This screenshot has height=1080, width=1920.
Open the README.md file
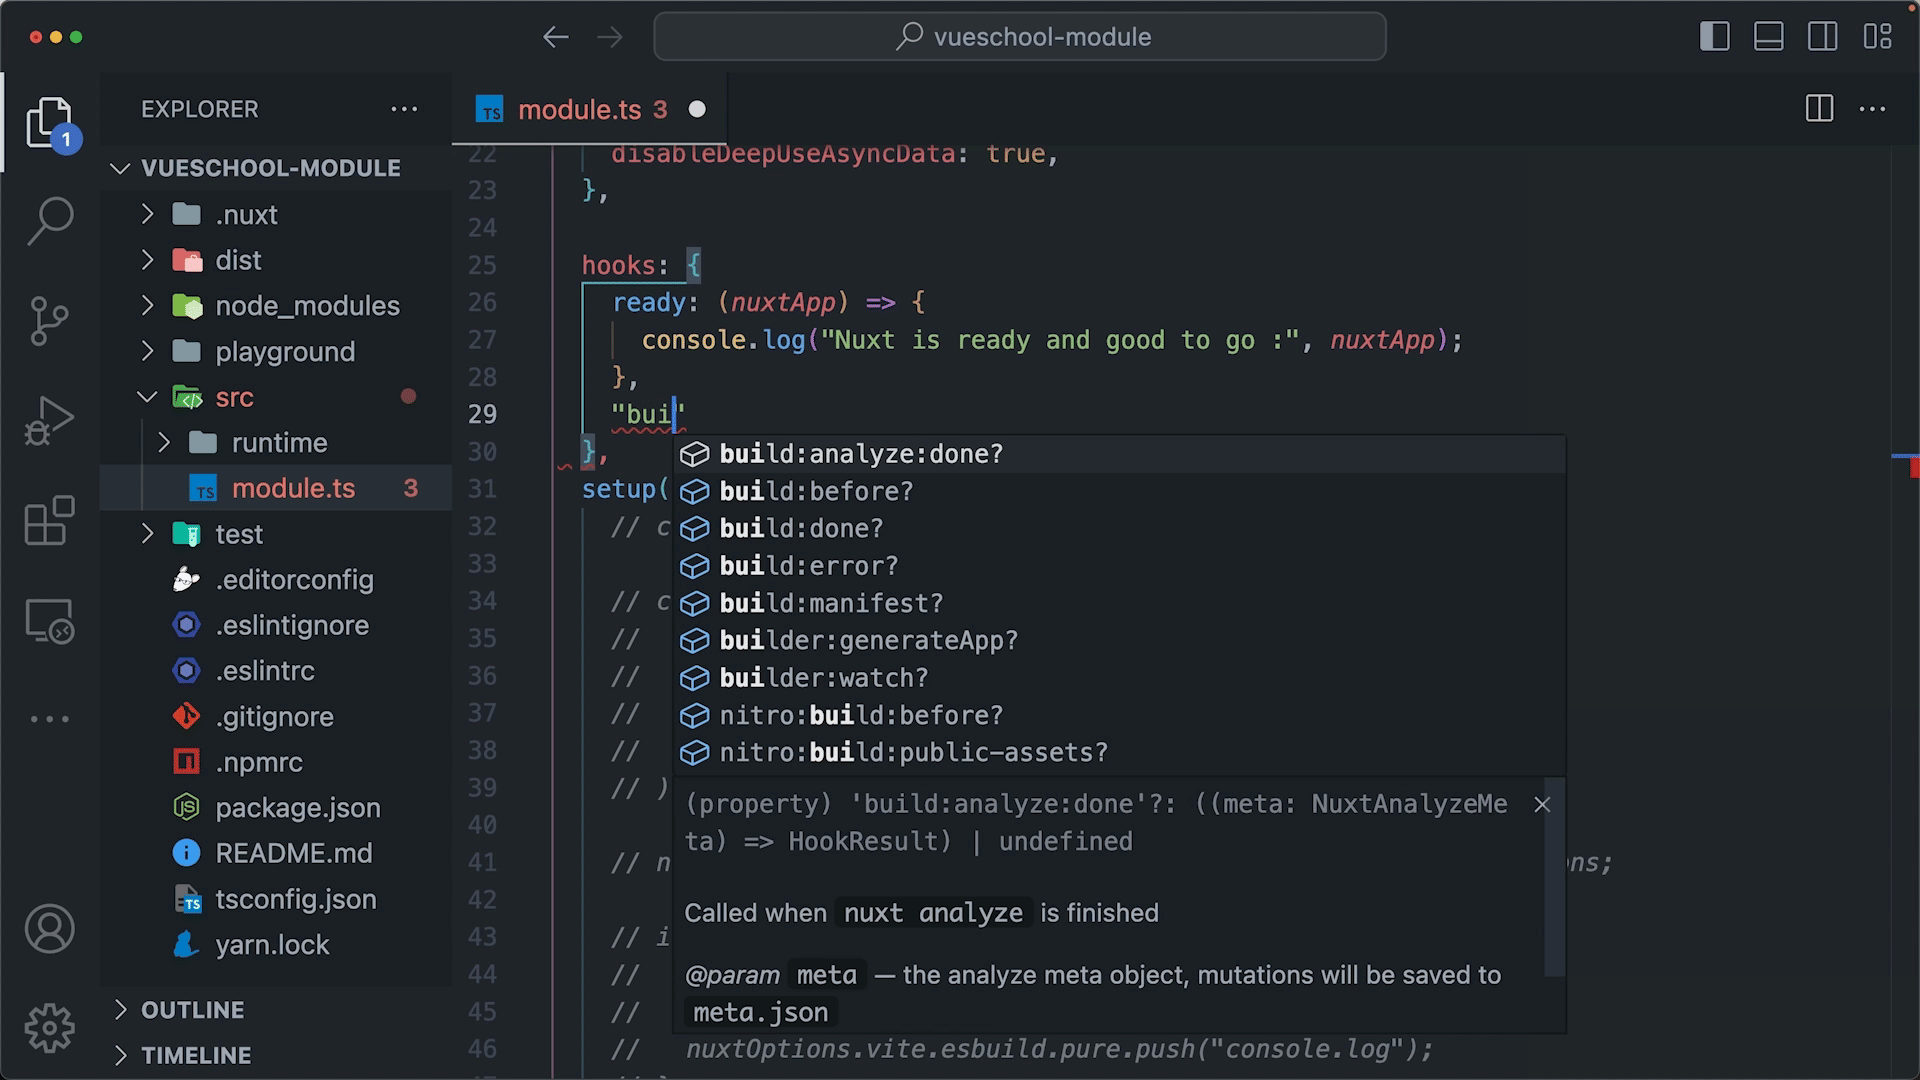coord(276,853)
